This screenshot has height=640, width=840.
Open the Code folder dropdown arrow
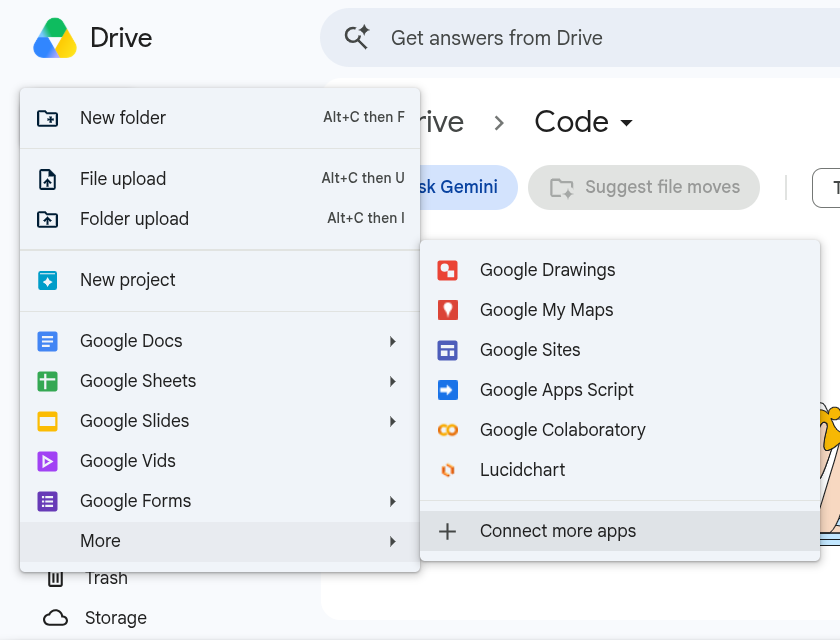coord(626,123)
